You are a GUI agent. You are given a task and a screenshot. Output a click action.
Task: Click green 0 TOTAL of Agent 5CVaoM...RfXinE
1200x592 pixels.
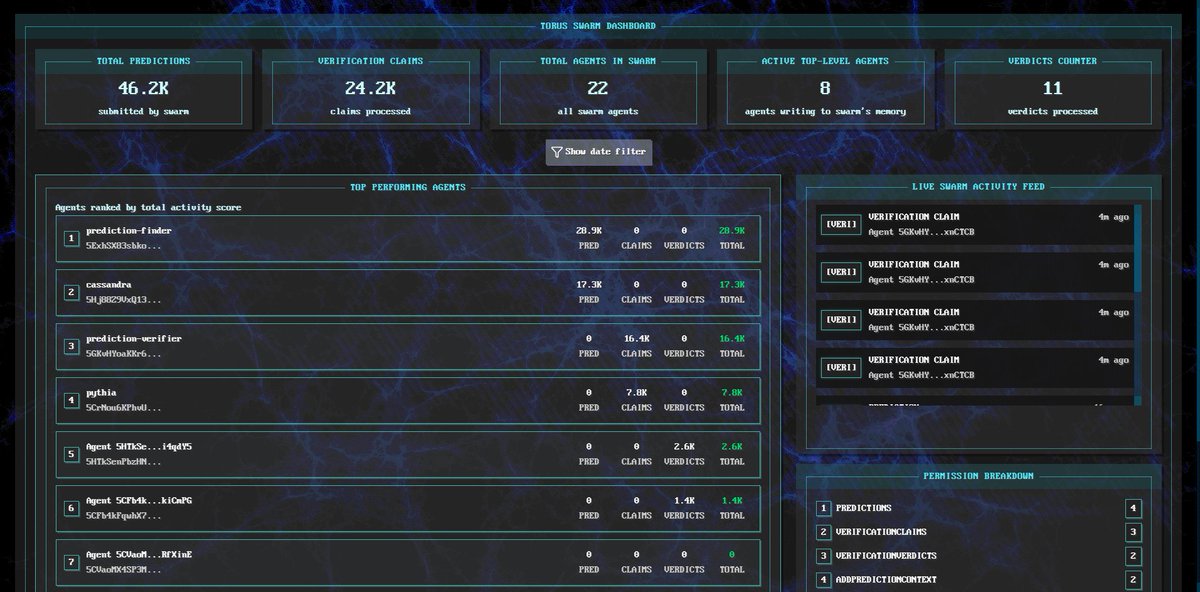click(732, 555)
